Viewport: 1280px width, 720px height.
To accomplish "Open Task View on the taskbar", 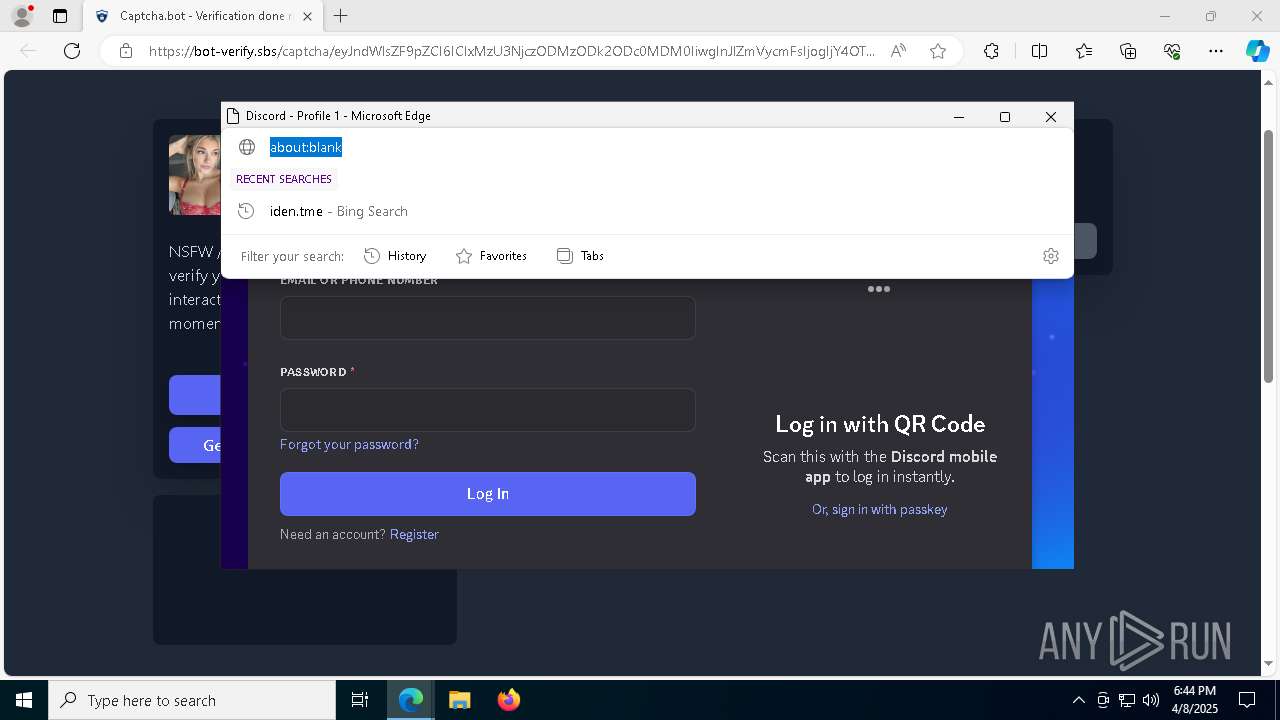I will pos(360,700).
